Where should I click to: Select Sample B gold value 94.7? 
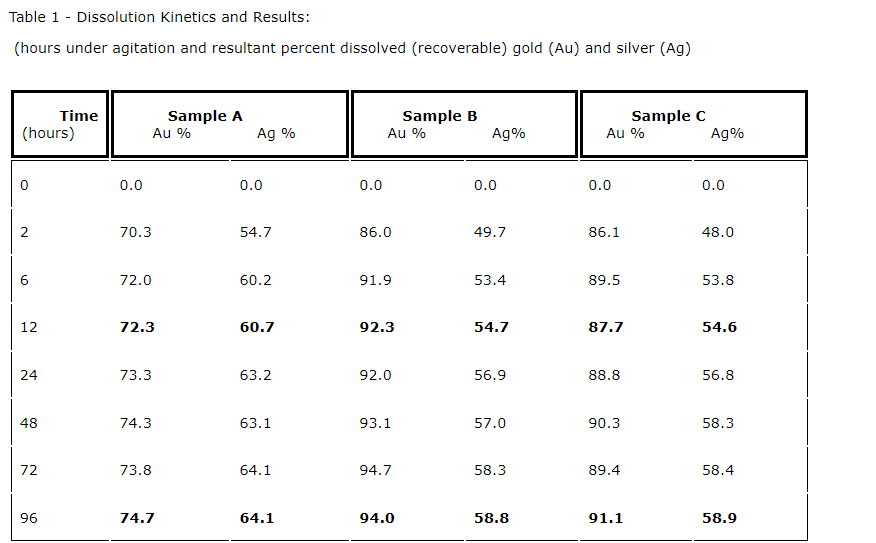pyautogui.click(x=375, y=470)
